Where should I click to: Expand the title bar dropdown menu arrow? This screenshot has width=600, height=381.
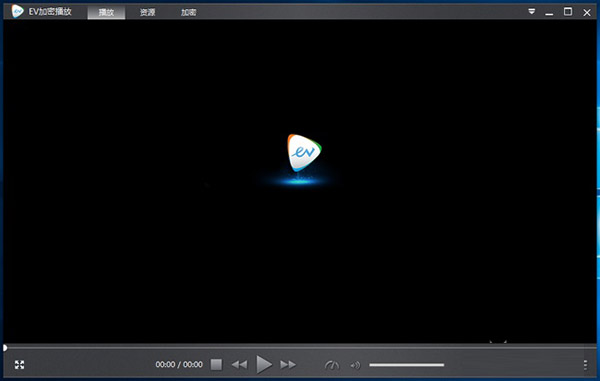(532, 11)
